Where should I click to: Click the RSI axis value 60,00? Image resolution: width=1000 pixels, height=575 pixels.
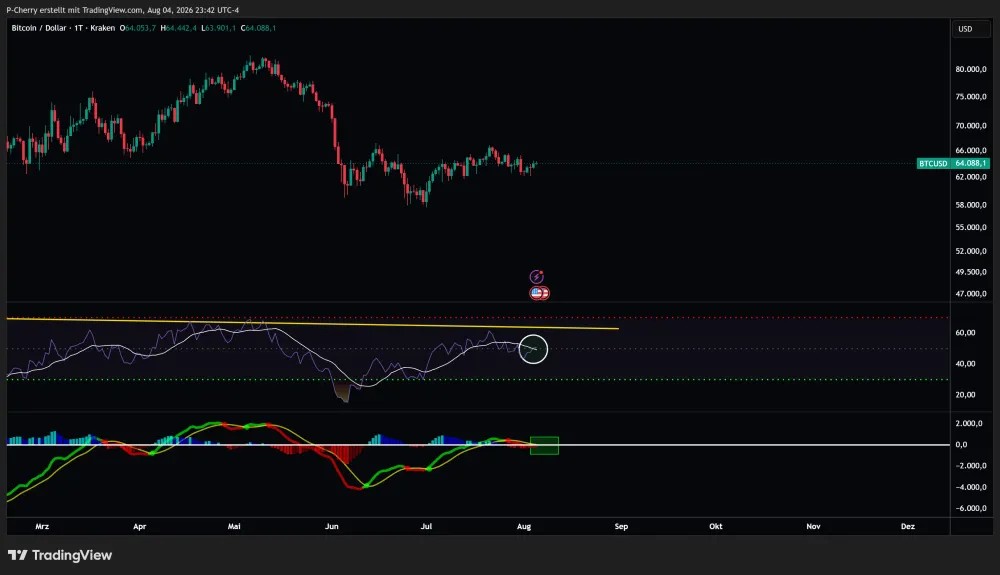coord(965,333)
